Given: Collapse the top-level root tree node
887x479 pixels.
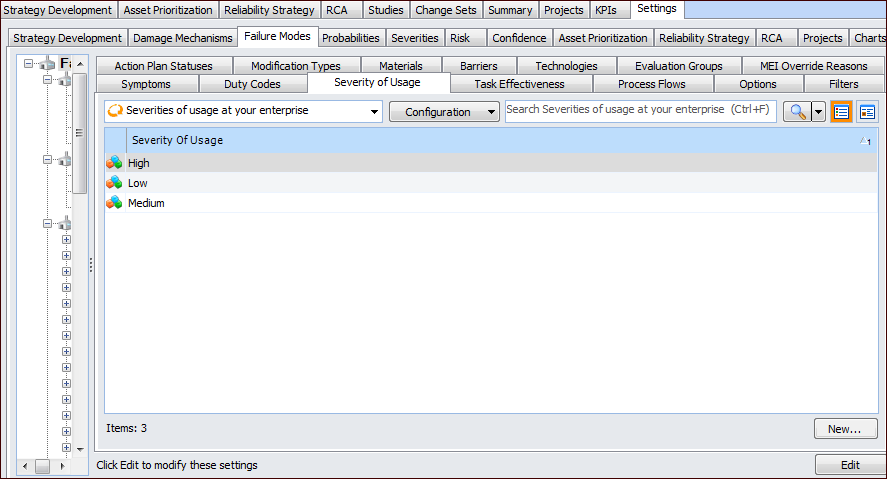Looking at the screenshot, I should (x=28, y=64).
